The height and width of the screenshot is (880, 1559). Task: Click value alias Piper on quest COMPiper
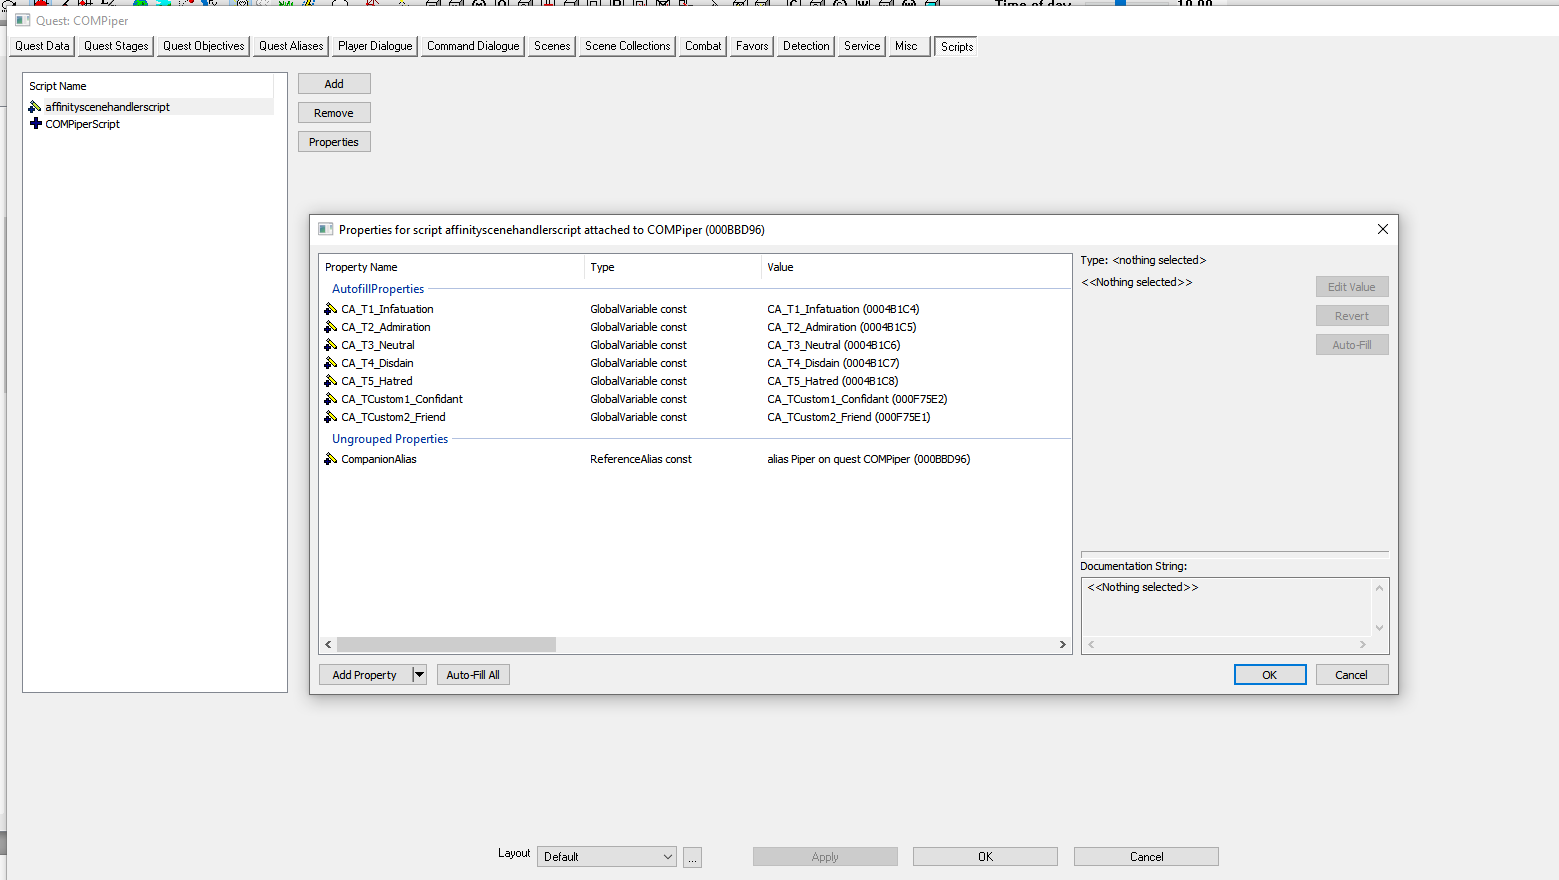869,459
